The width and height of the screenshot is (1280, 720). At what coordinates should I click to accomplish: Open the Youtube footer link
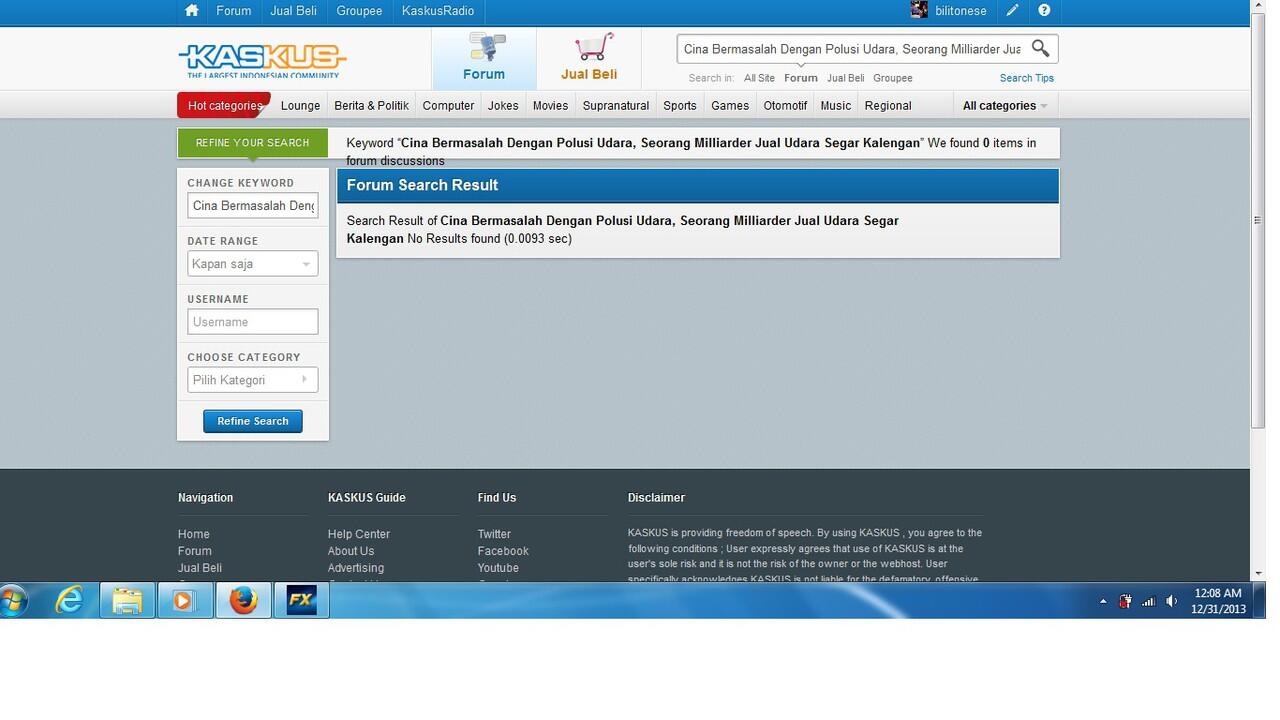[x=498, y=568]
